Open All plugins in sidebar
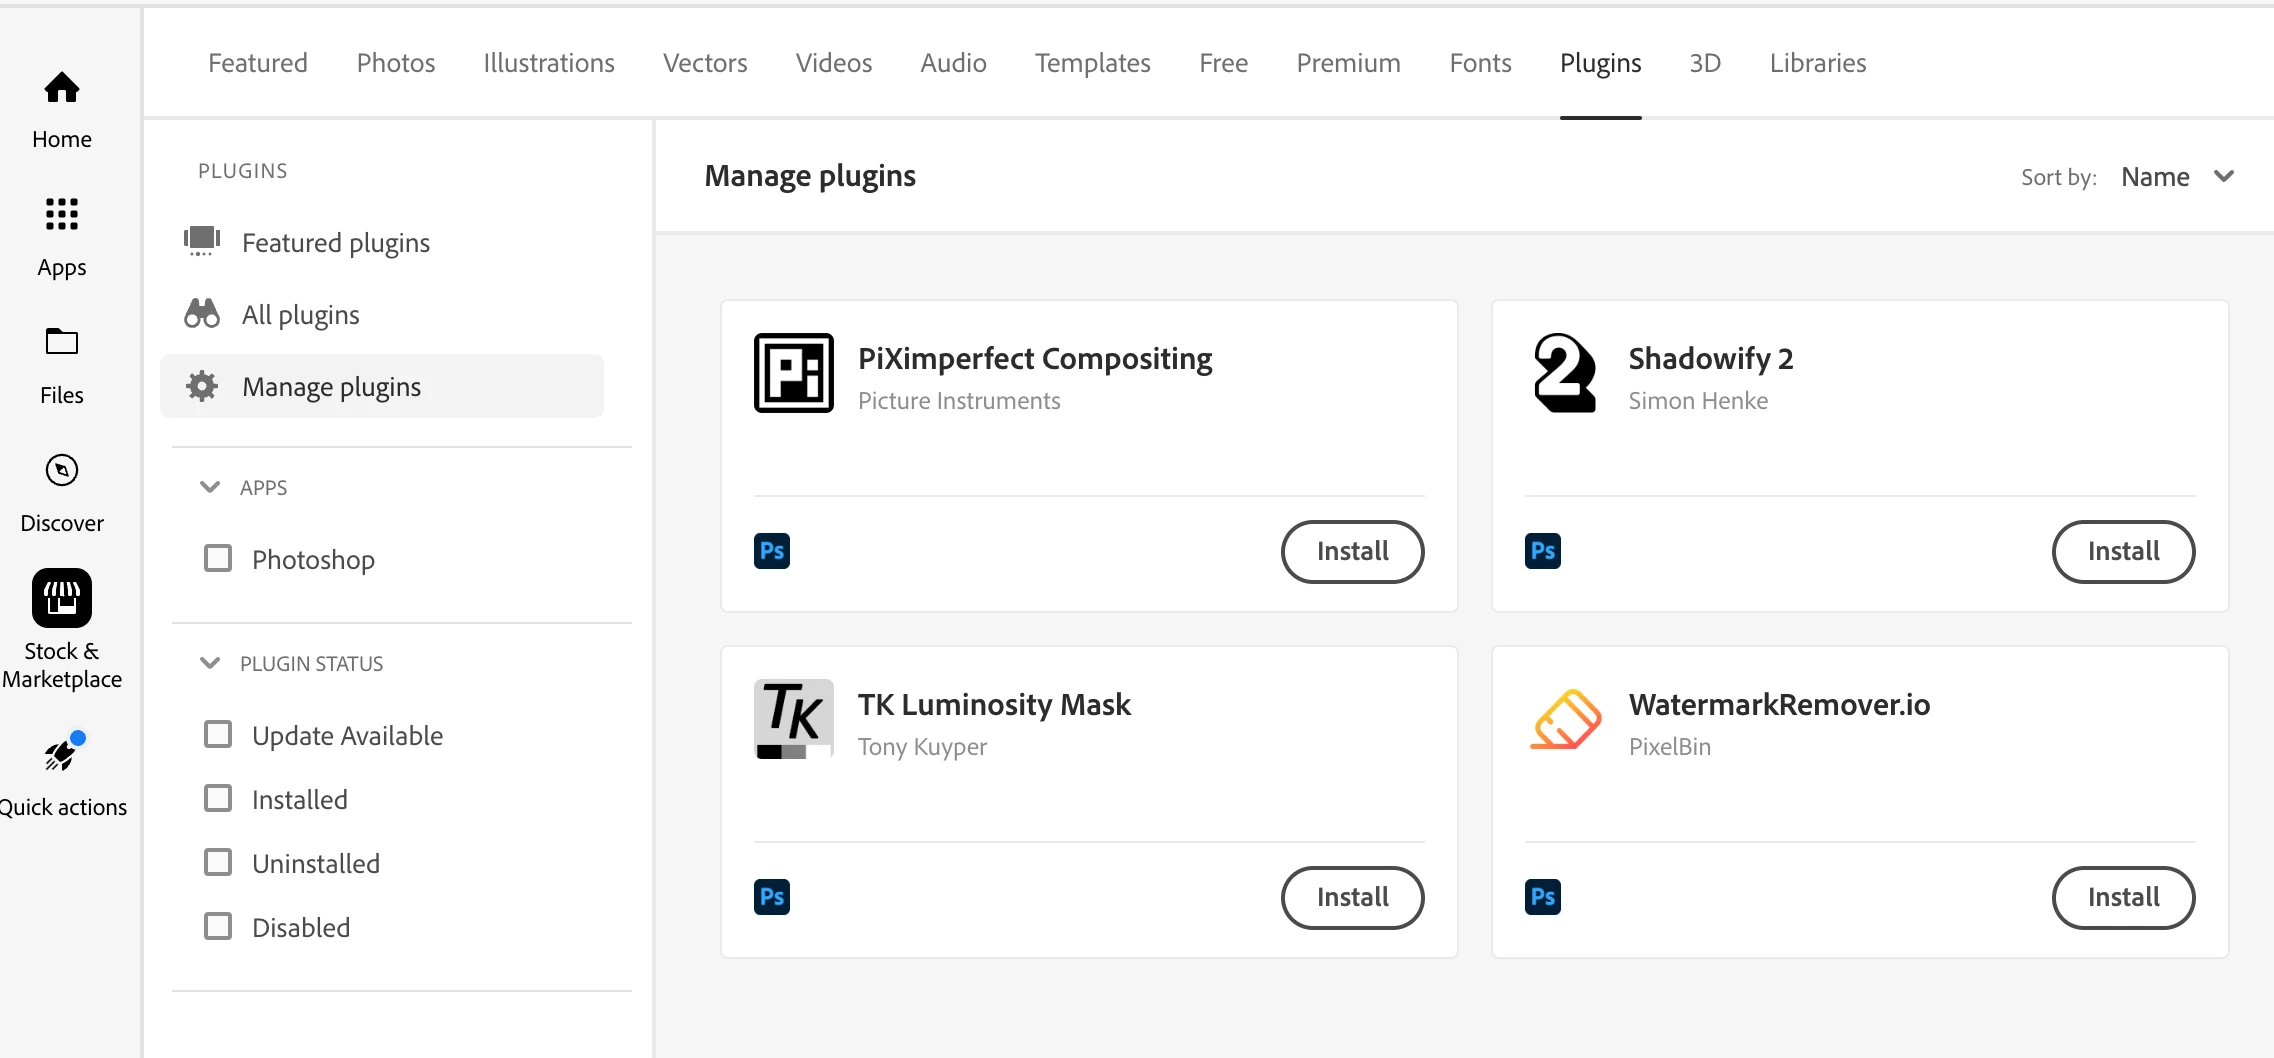Viewport: 2274px width, 1058px height. [x=382, y=314]
